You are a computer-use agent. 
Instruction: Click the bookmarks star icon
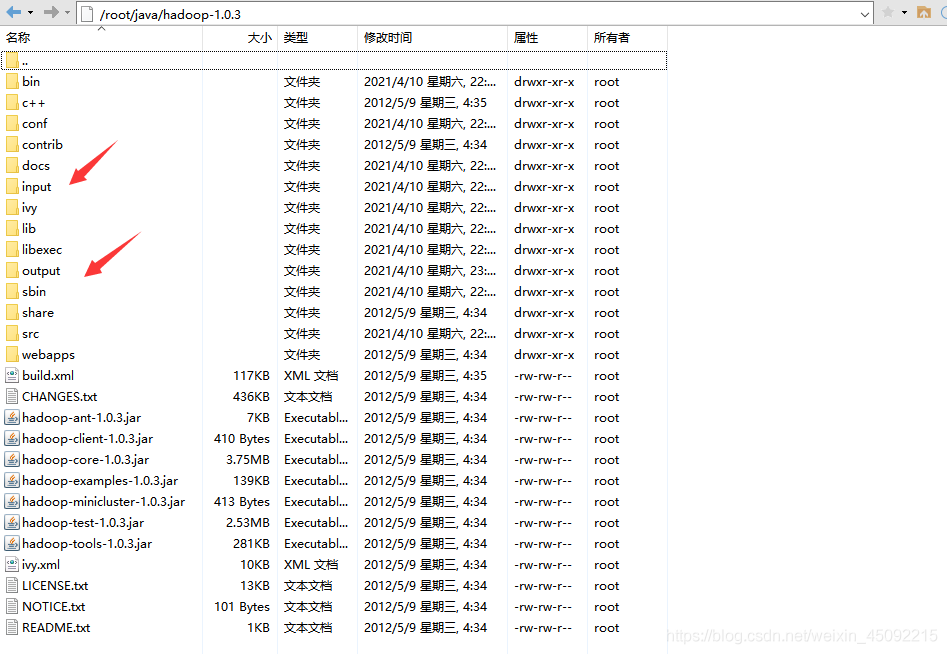(888, 13)
